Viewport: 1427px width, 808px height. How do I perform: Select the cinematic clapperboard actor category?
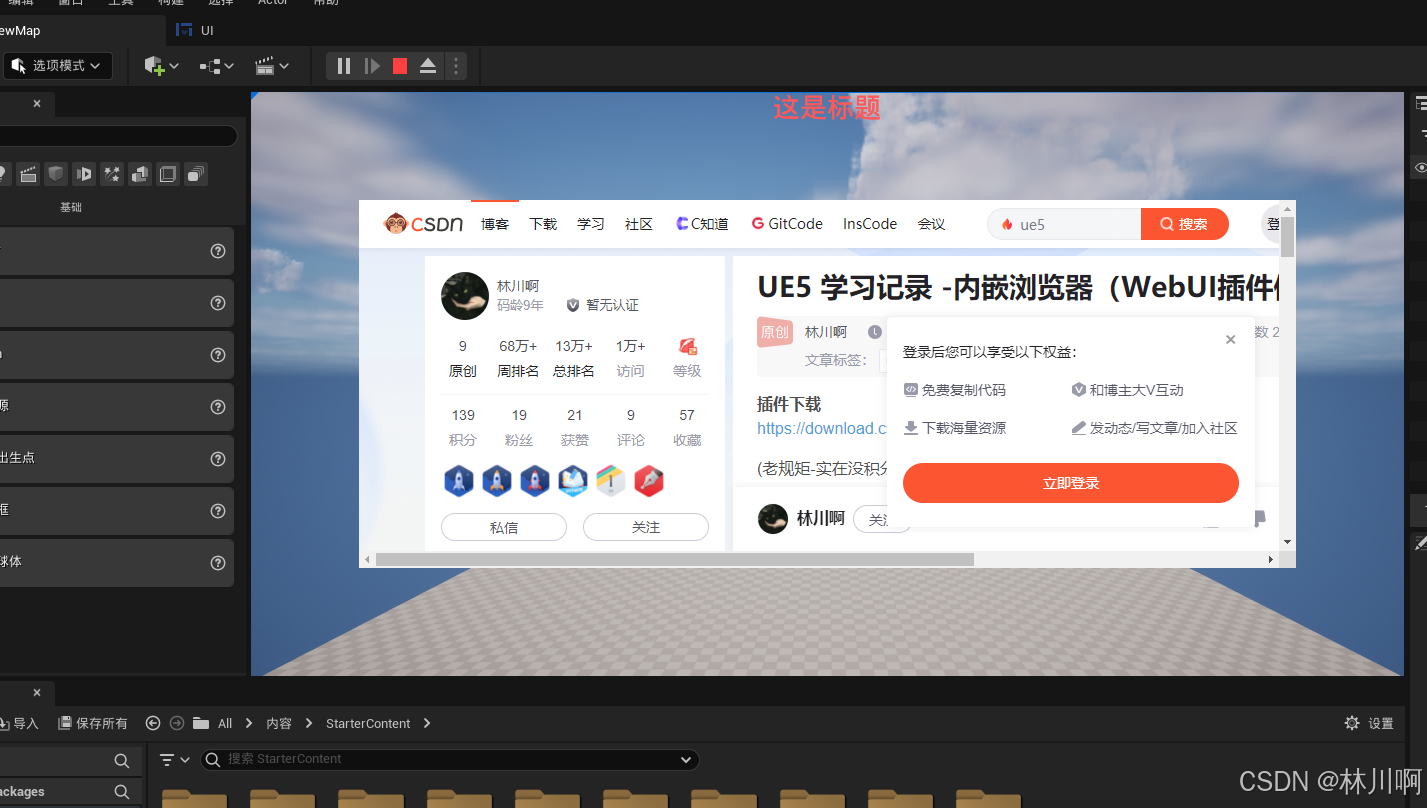coord(28,174)
